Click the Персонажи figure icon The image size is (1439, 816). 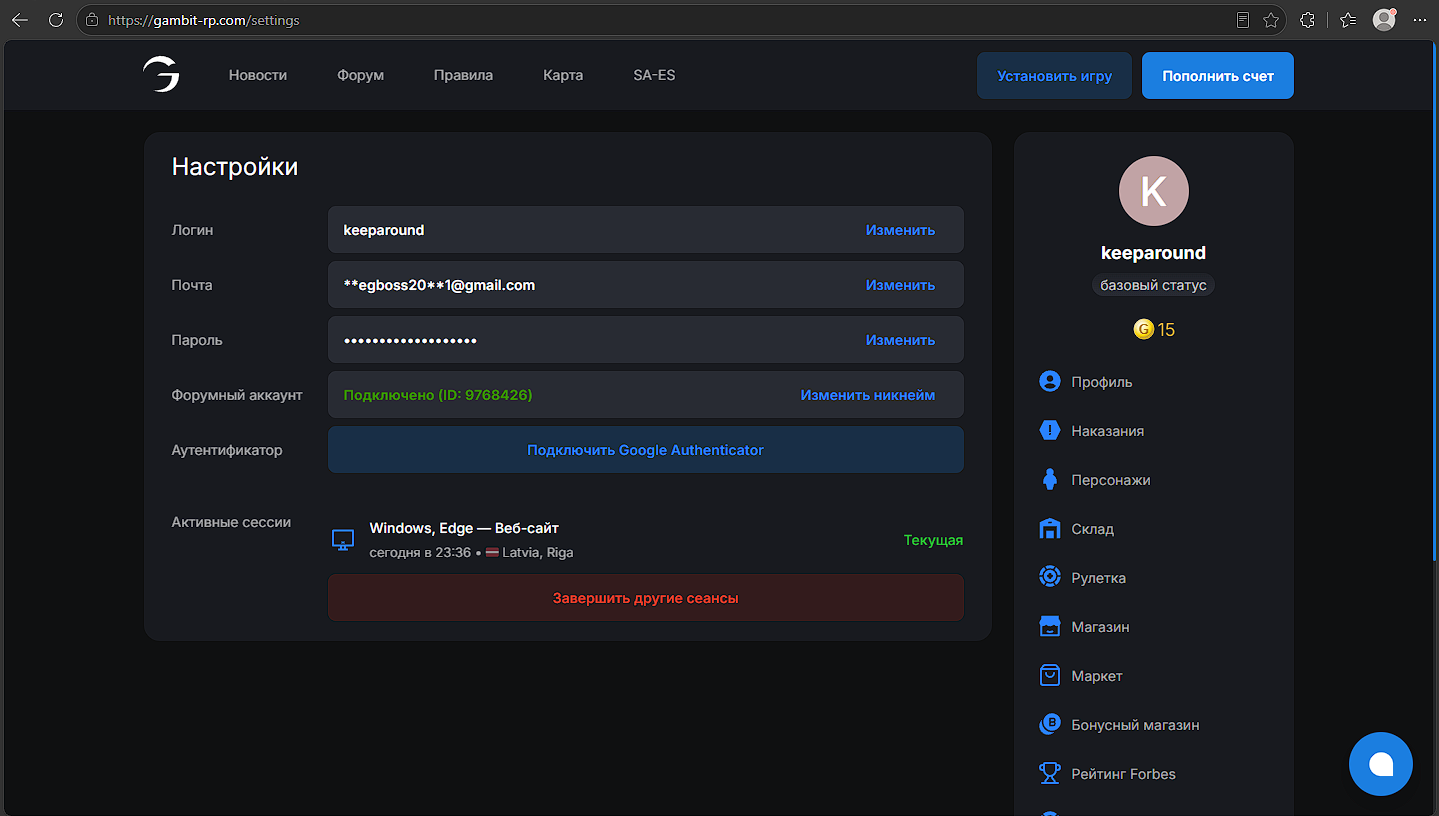[x=1049, y=479]
